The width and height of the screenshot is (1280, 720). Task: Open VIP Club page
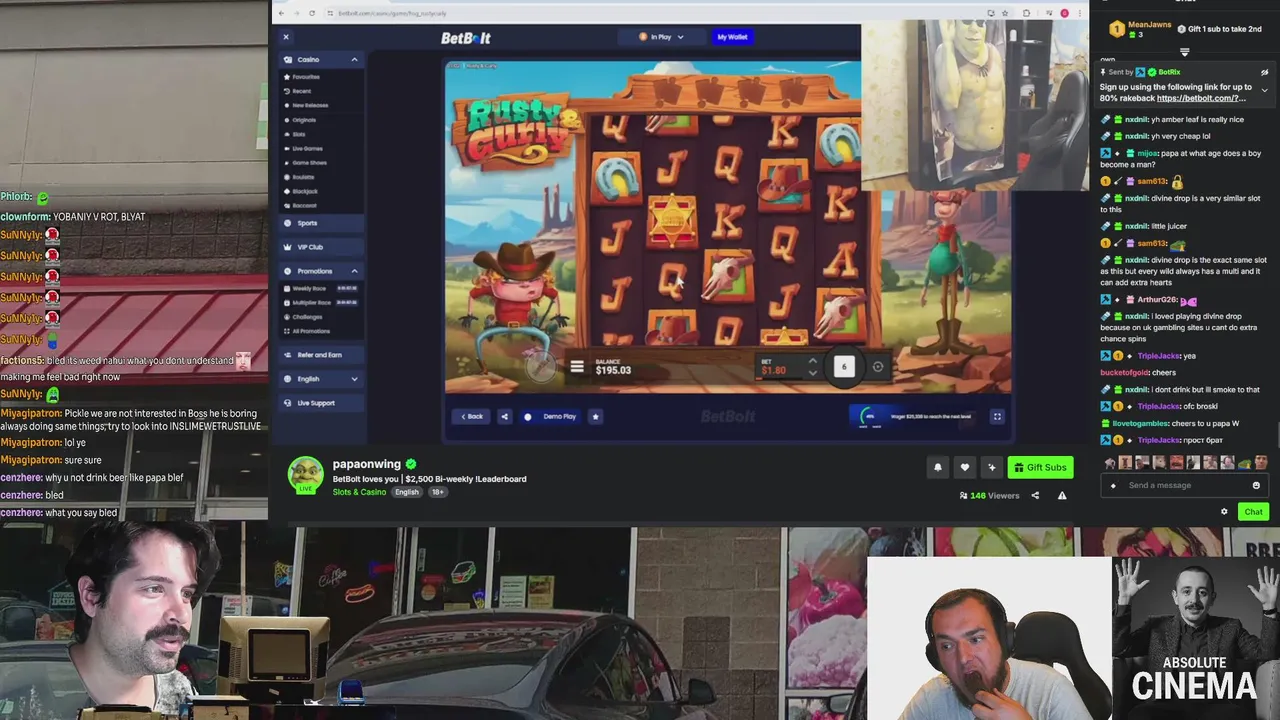pos(321,247)
